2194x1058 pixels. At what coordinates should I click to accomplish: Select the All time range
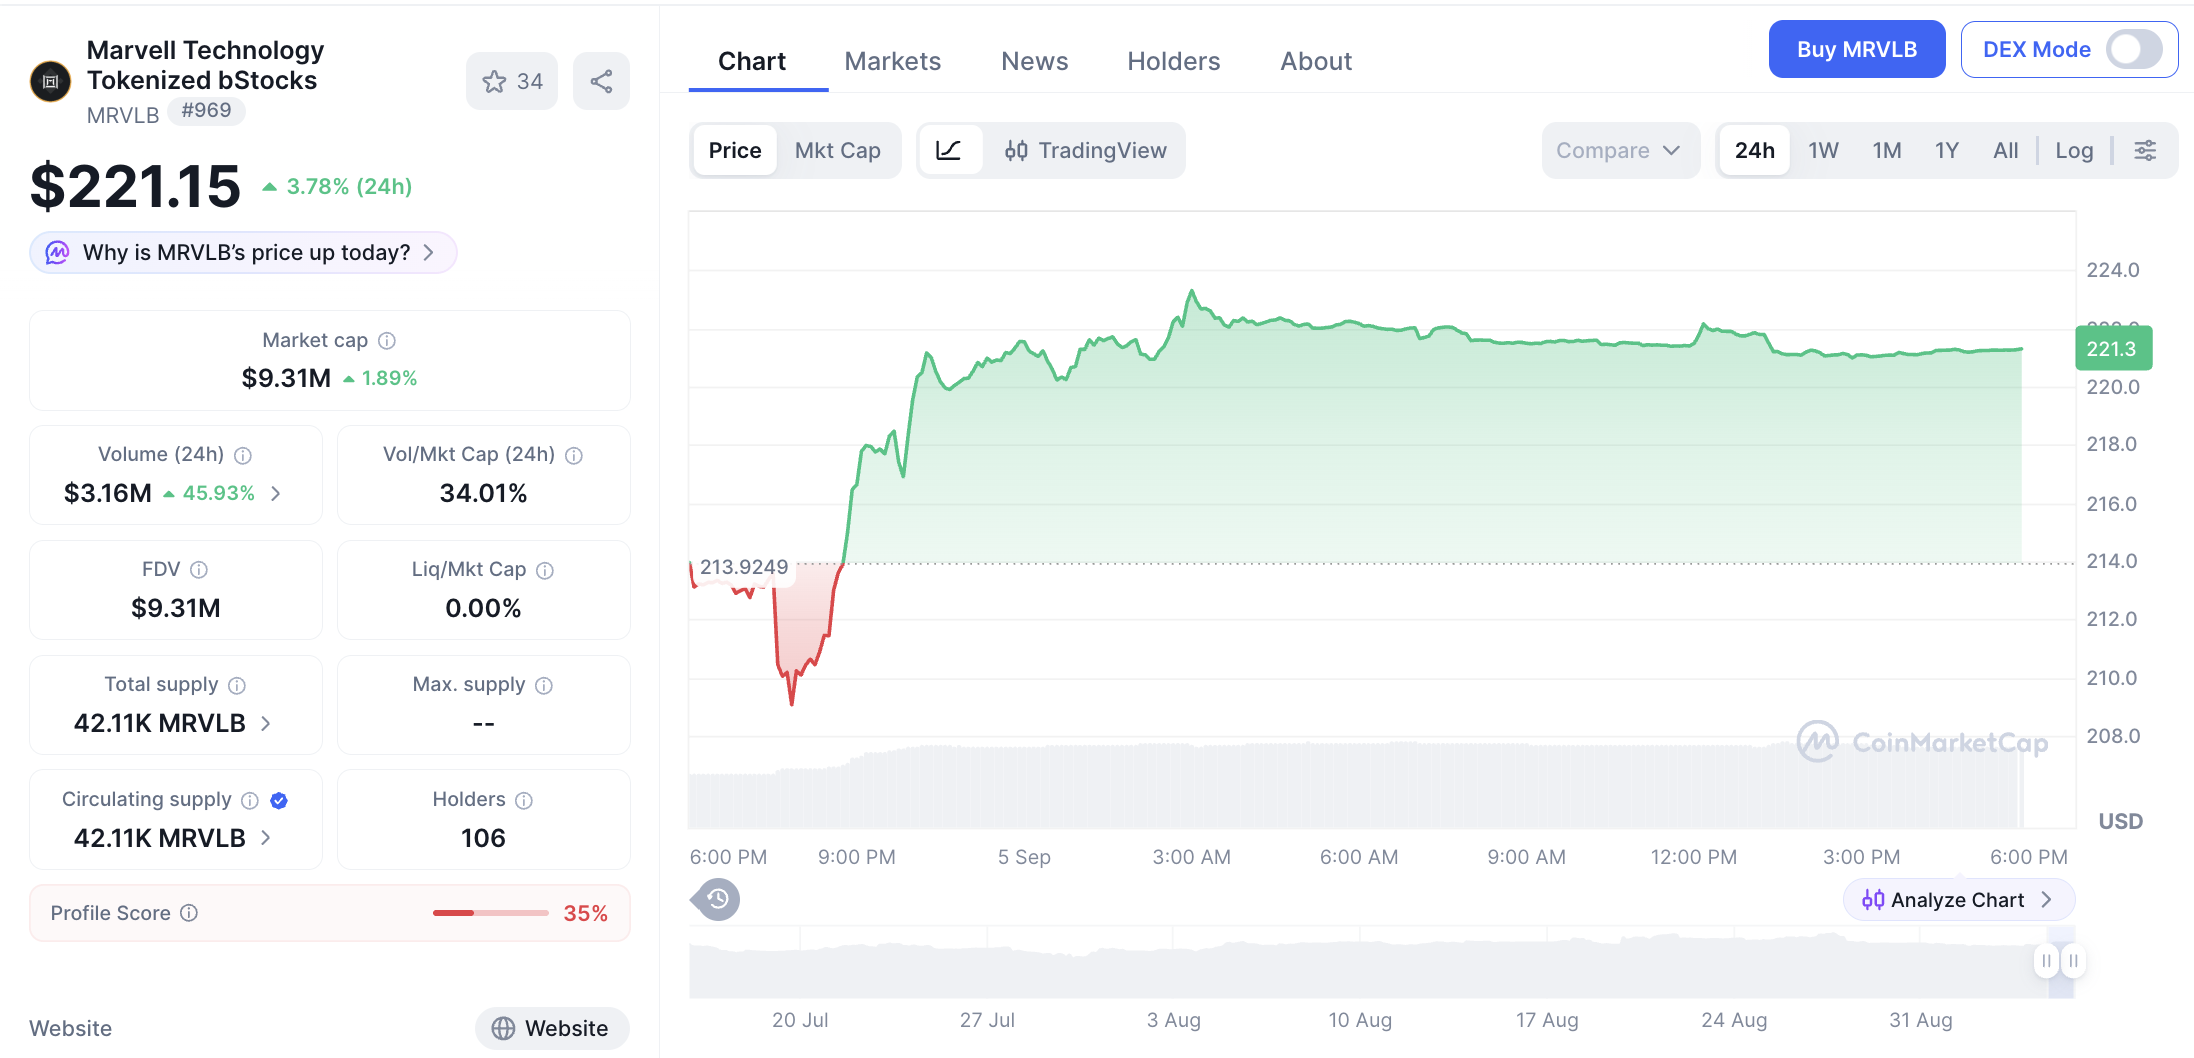coord(2006,150)
